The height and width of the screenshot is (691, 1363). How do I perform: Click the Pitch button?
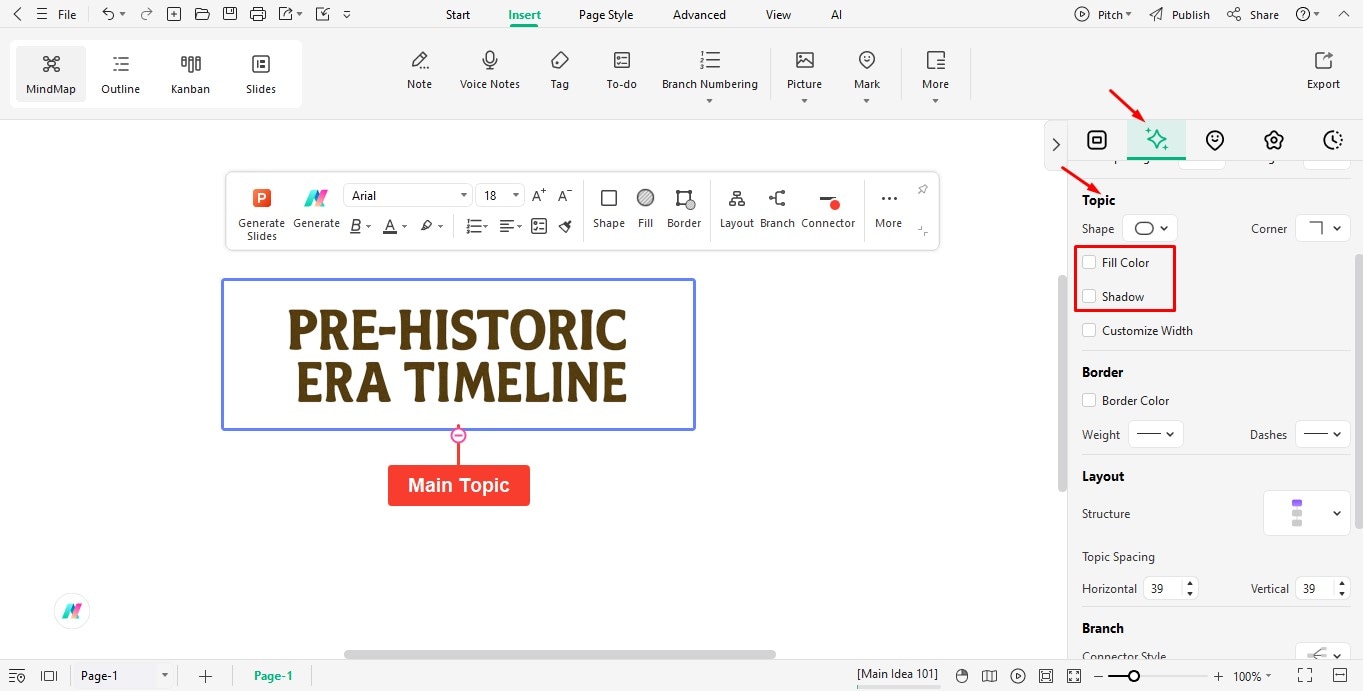[1103, 14]
